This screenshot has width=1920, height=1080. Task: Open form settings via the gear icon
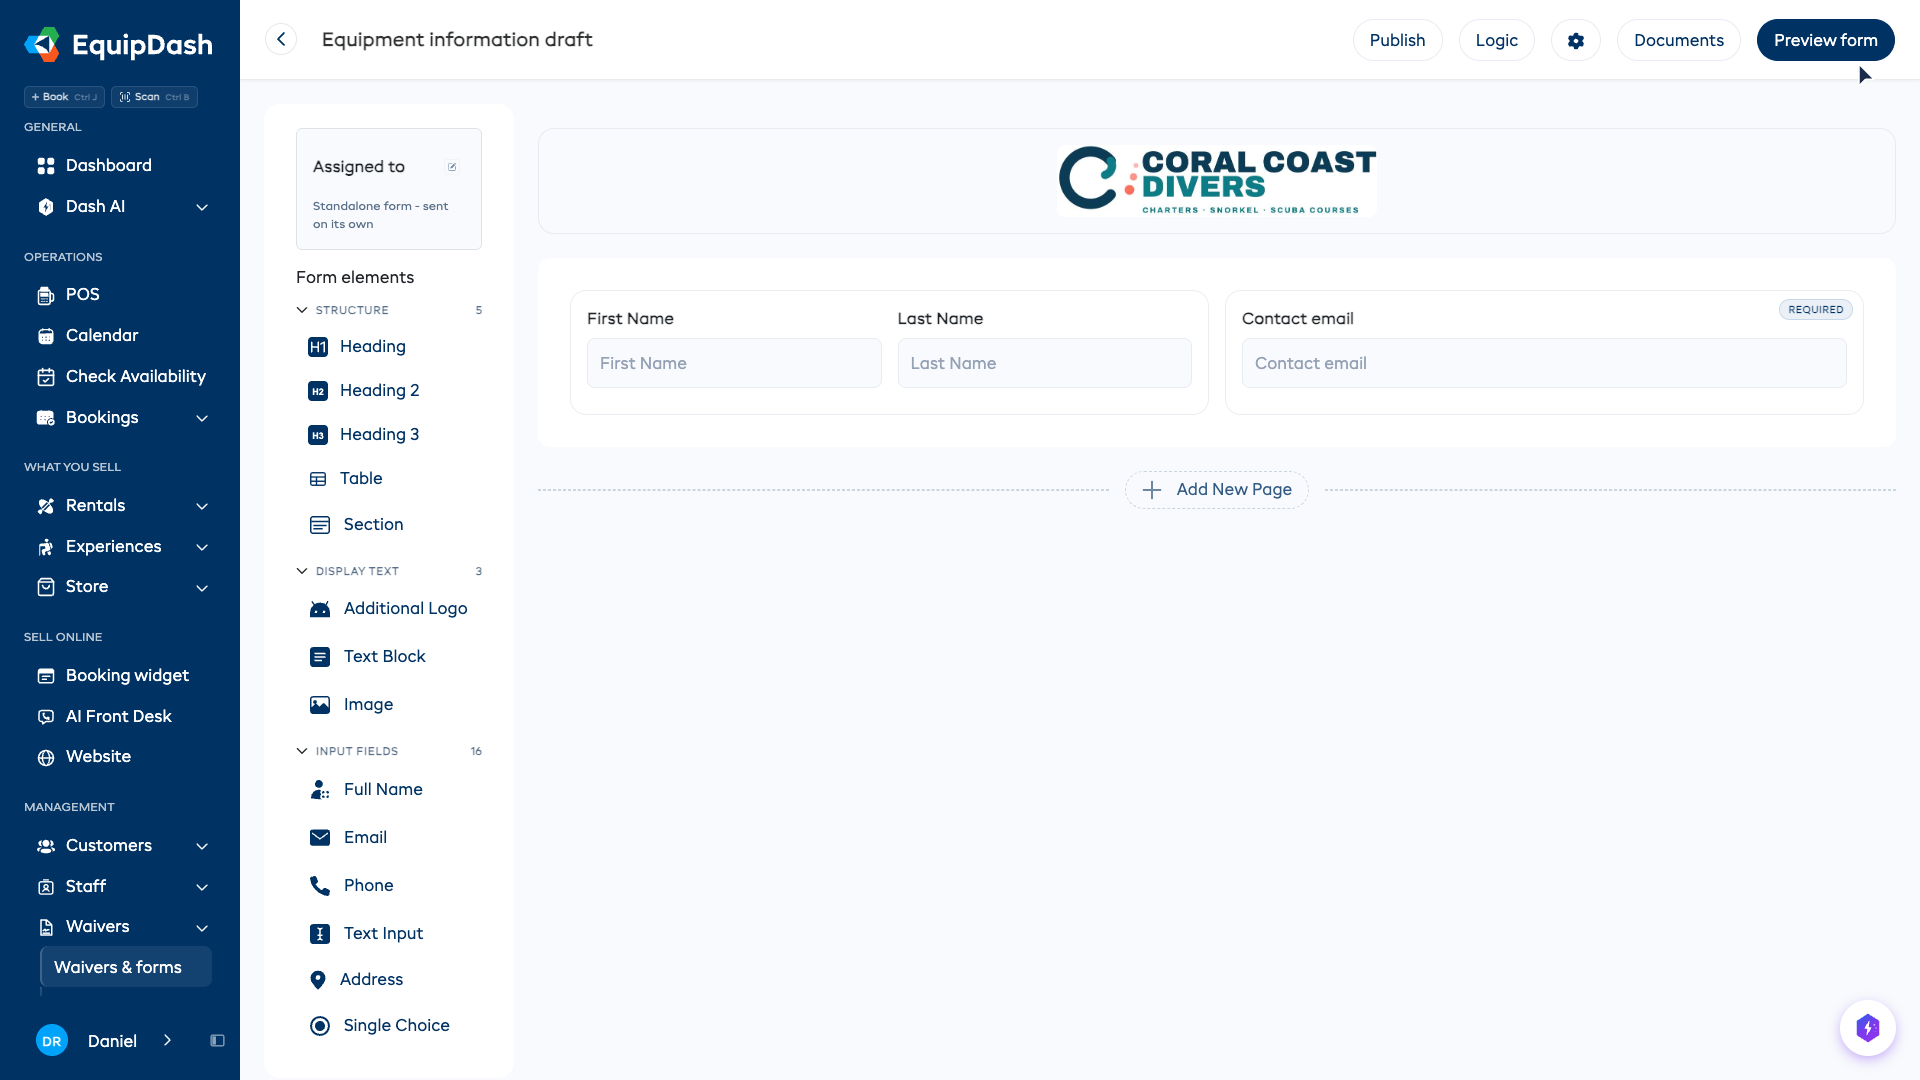tap(1576, 40)
